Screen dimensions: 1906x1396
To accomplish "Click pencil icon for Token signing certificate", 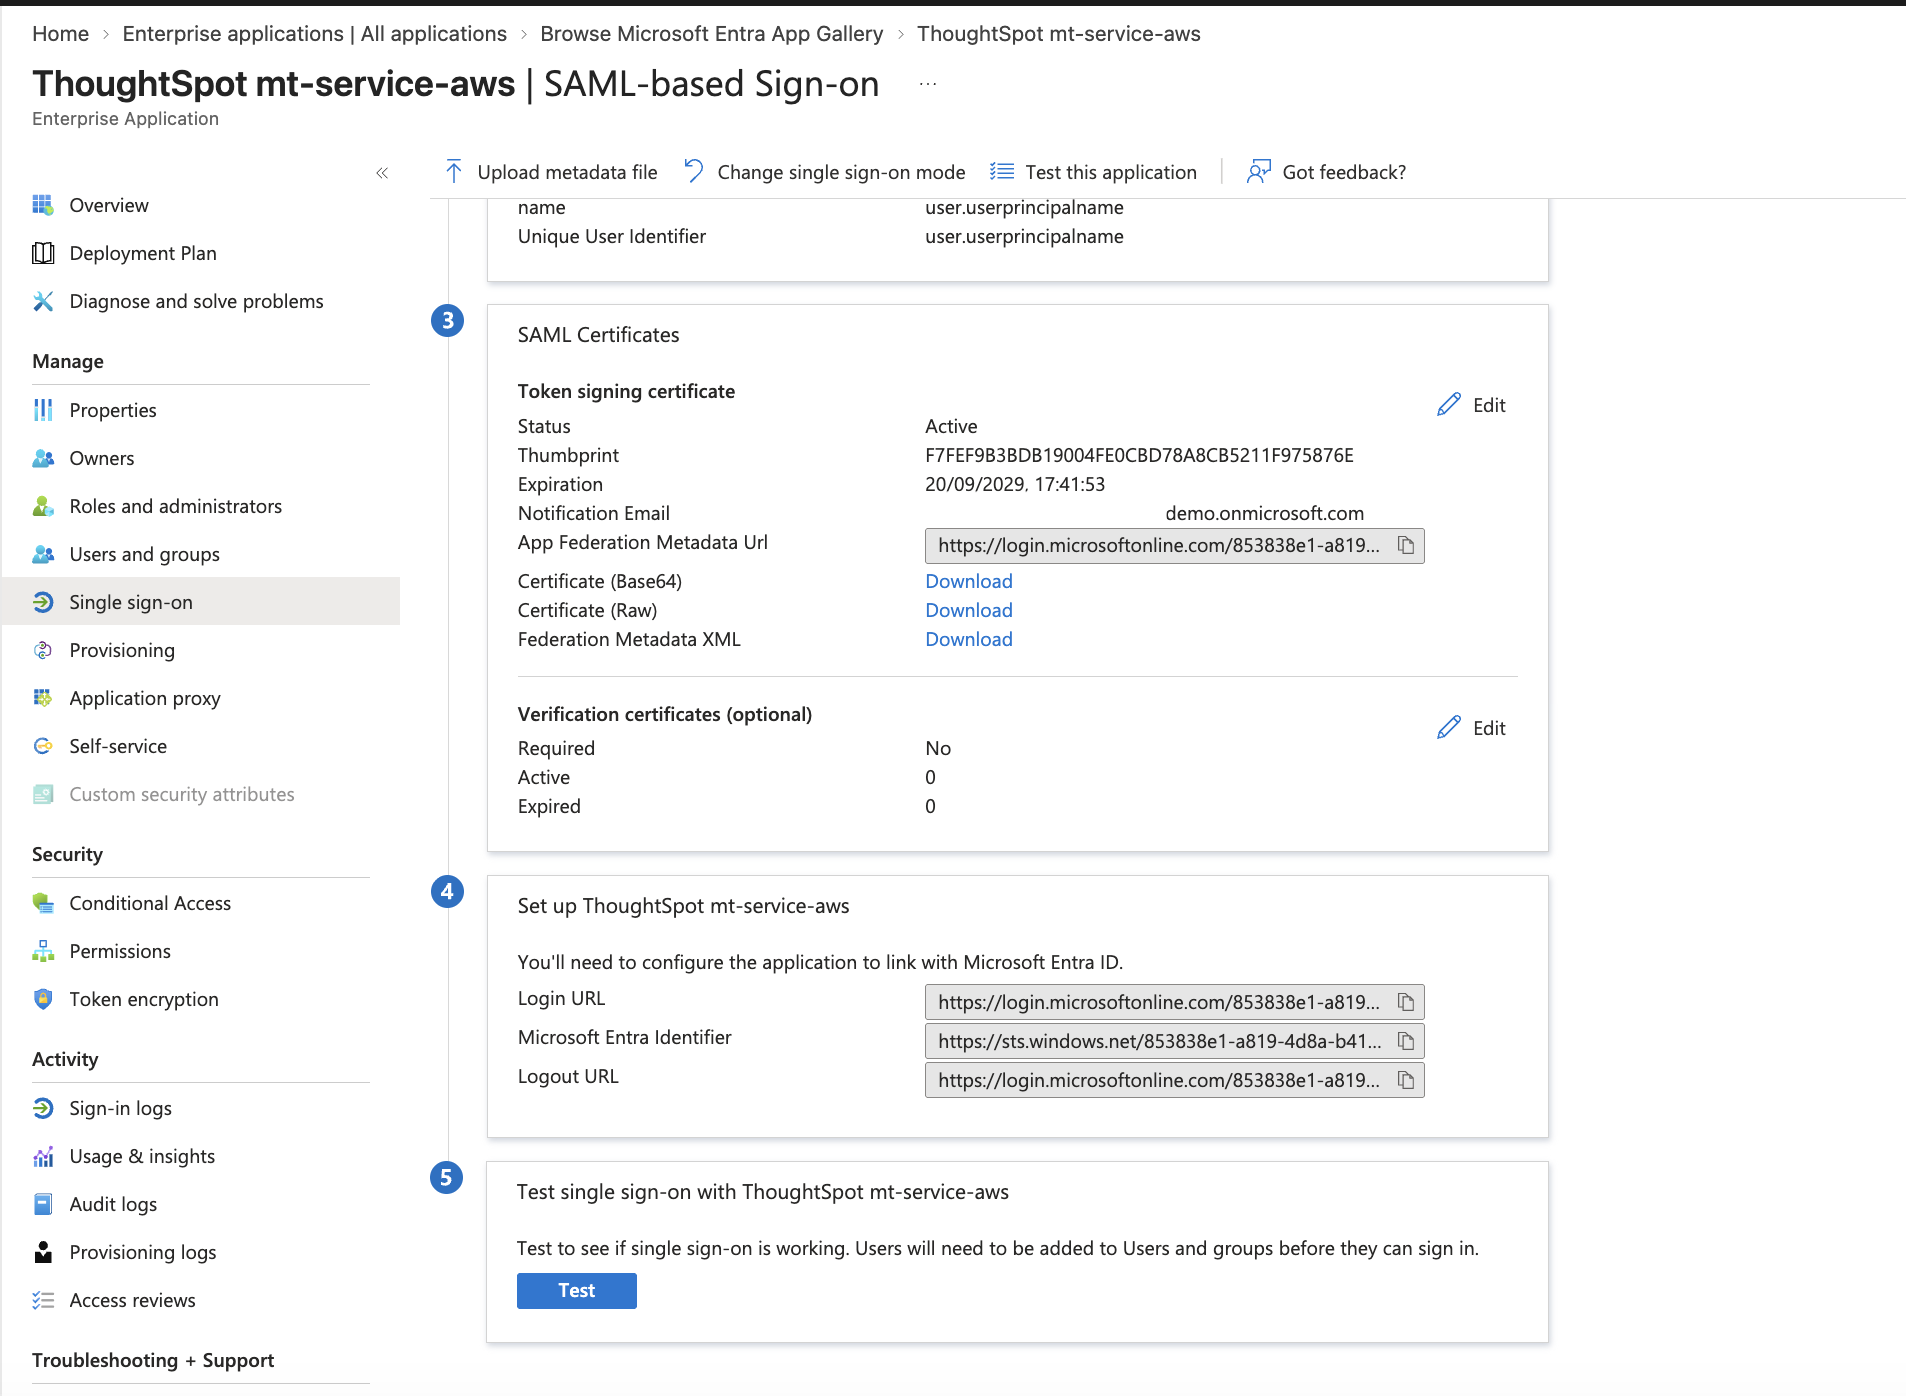I will click(1449, 405).
